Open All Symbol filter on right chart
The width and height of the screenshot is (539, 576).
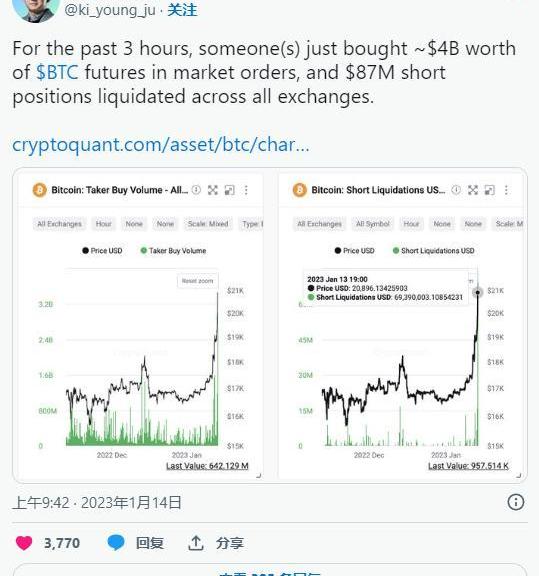pos(373,224)
